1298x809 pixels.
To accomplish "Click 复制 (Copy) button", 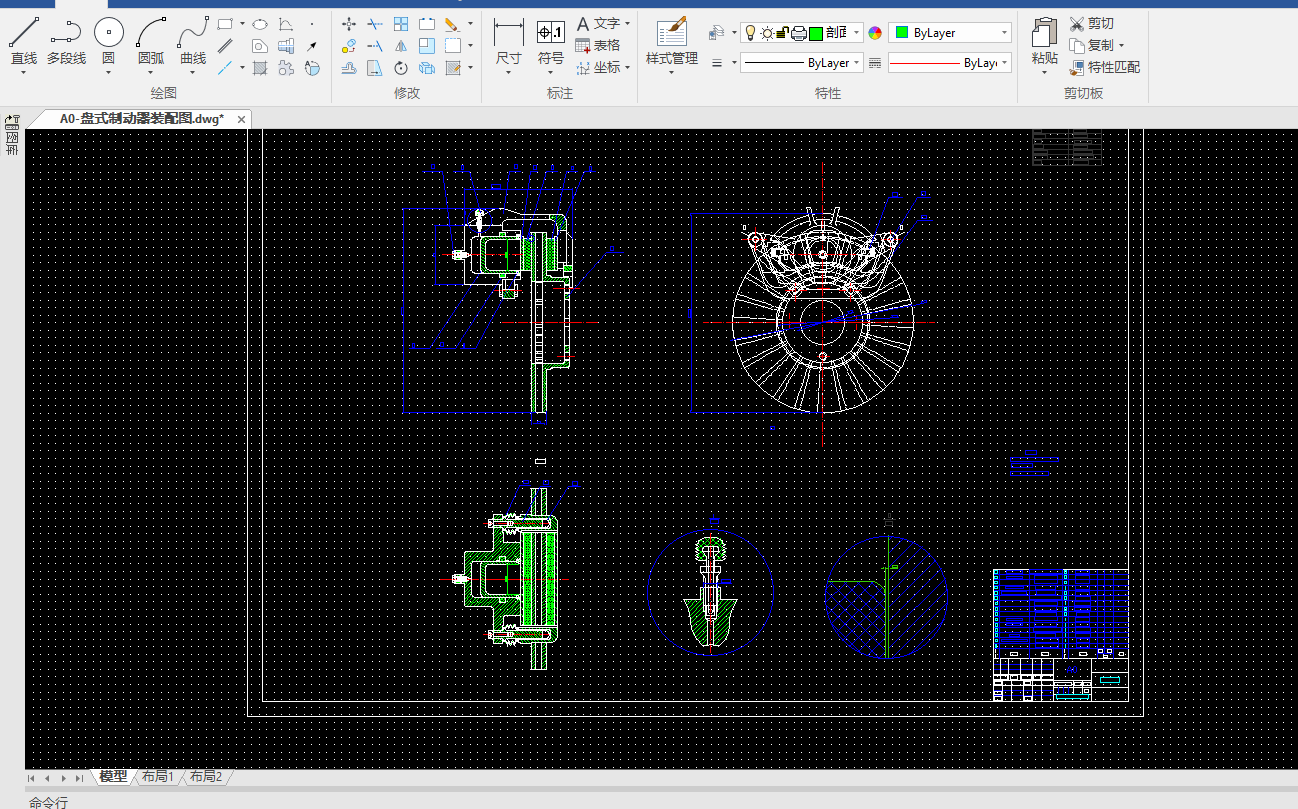I will point(1091,46).
